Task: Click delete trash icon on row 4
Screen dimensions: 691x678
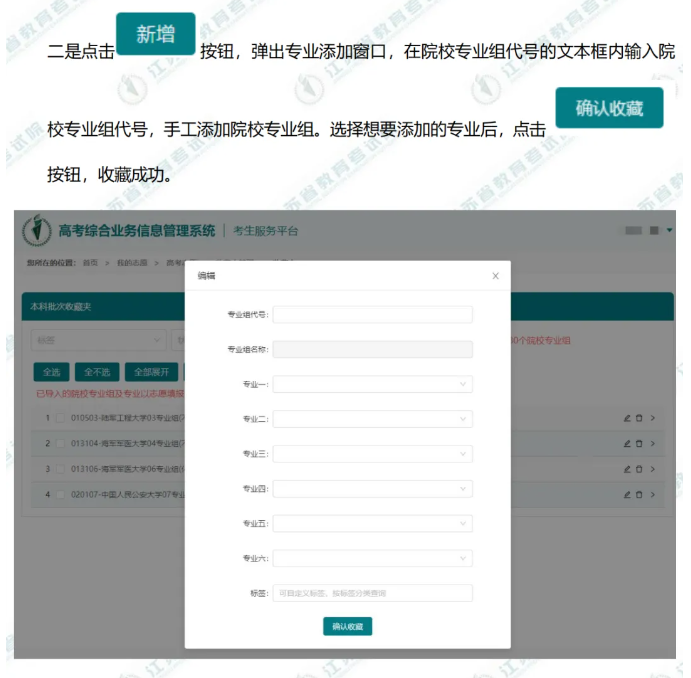Action: pos(639,495)
